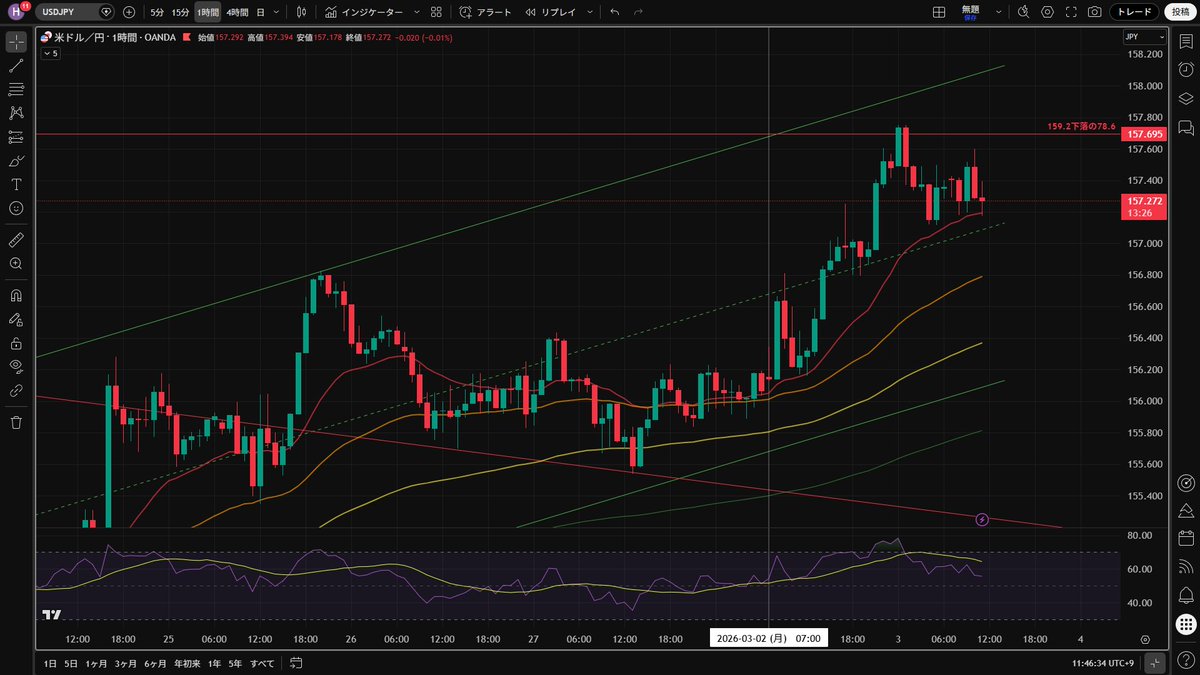The height and width of the screenshot is (675, 1200).
Task: Open go-to-date calendar icon
Action: 296,662
